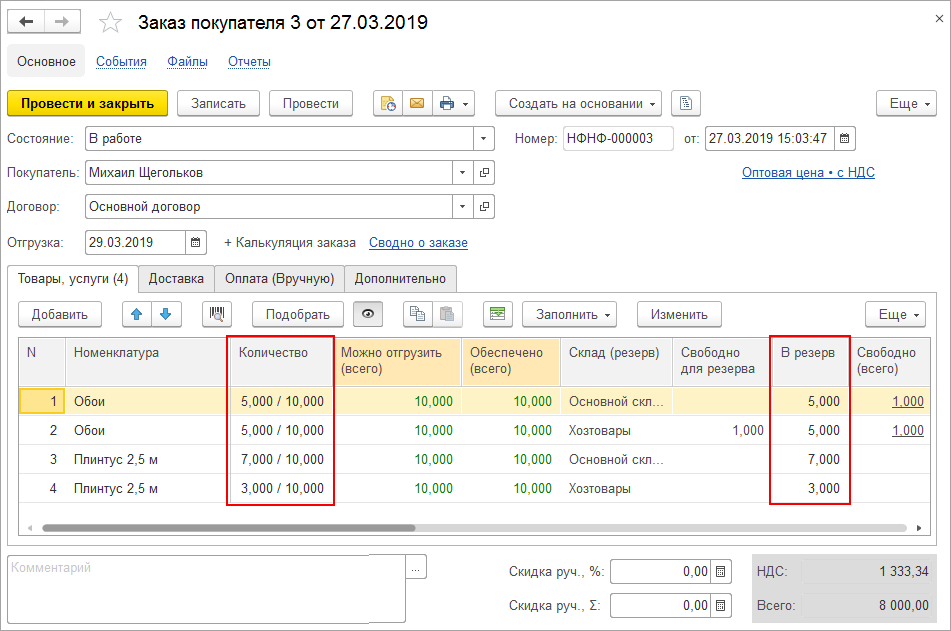
Task: Click the right scroll arrow of the table
Action: pyautogui.click(x=919, y=528)
